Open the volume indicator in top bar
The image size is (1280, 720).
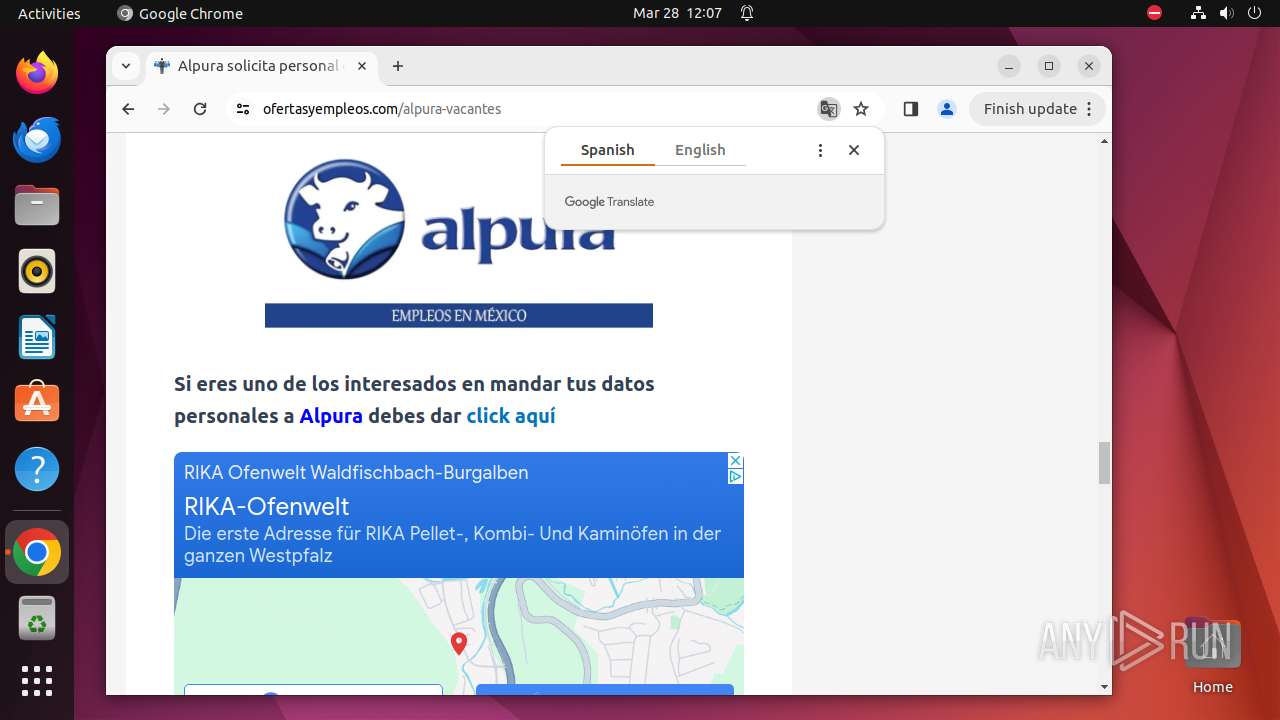[x=1227, y=13]
